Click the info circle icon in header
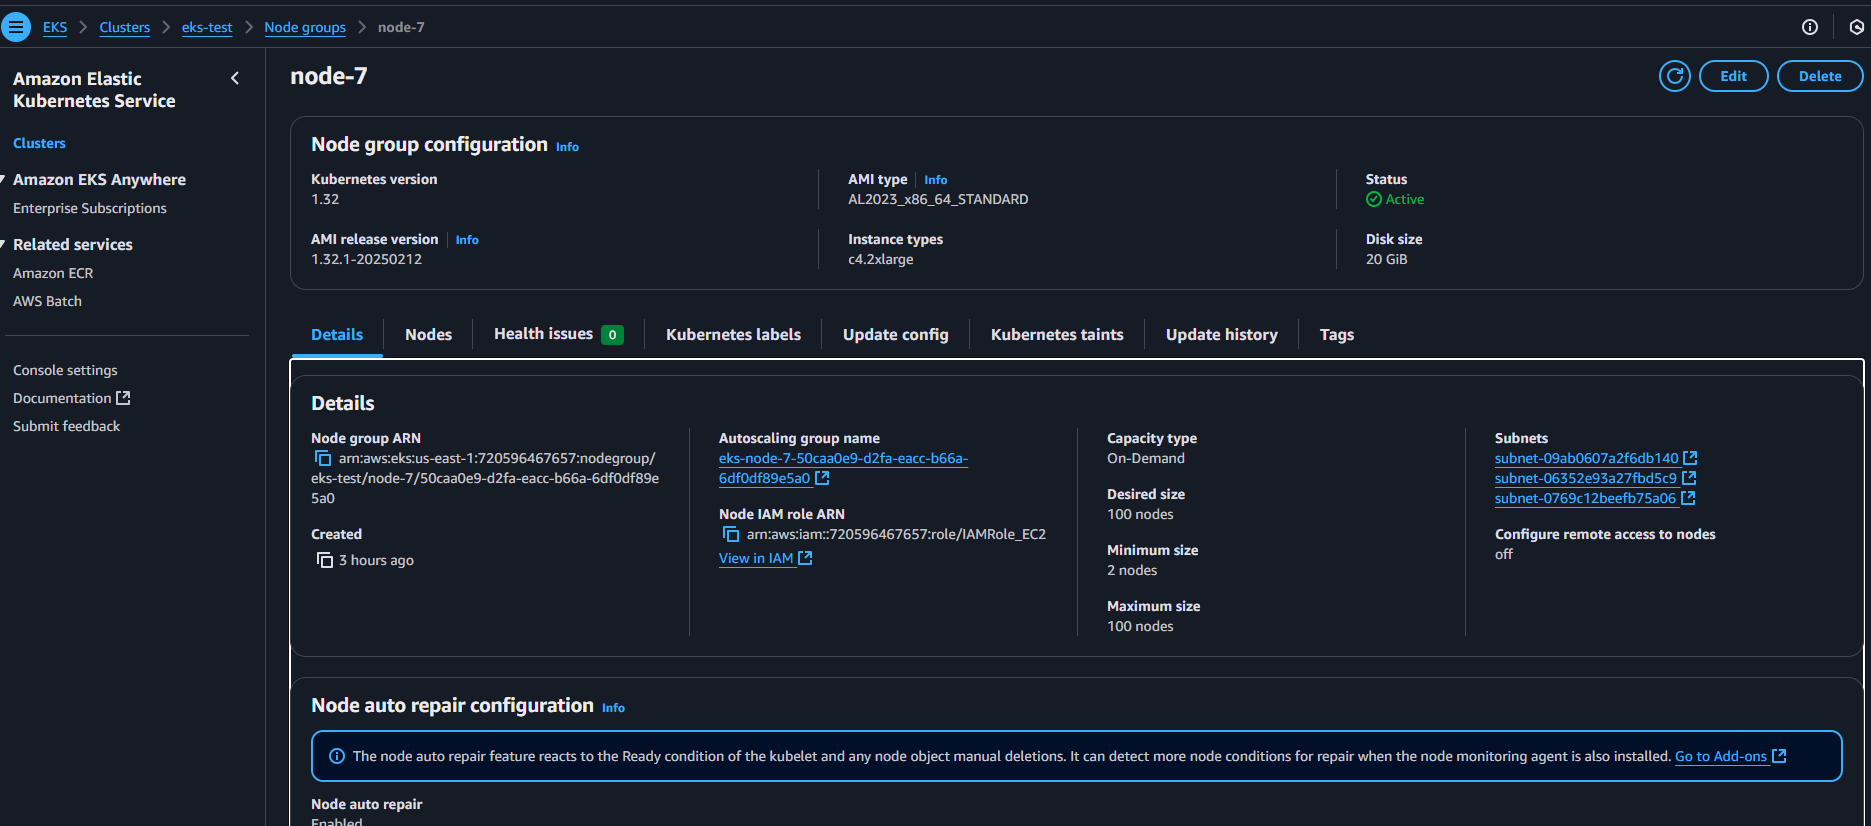This screenshot has width=1871, height=826. 1809,27
